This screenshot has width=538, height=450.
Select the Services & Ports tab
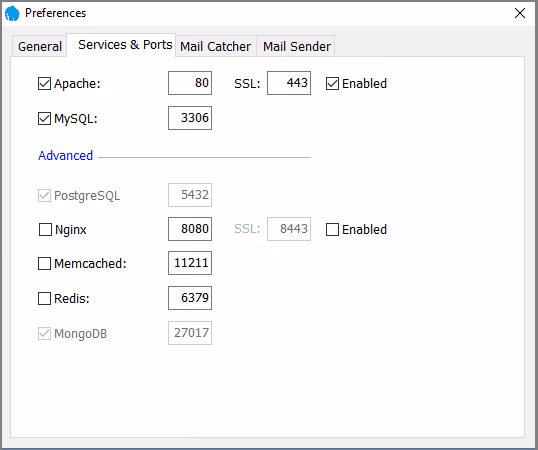(x=125, y=45)
